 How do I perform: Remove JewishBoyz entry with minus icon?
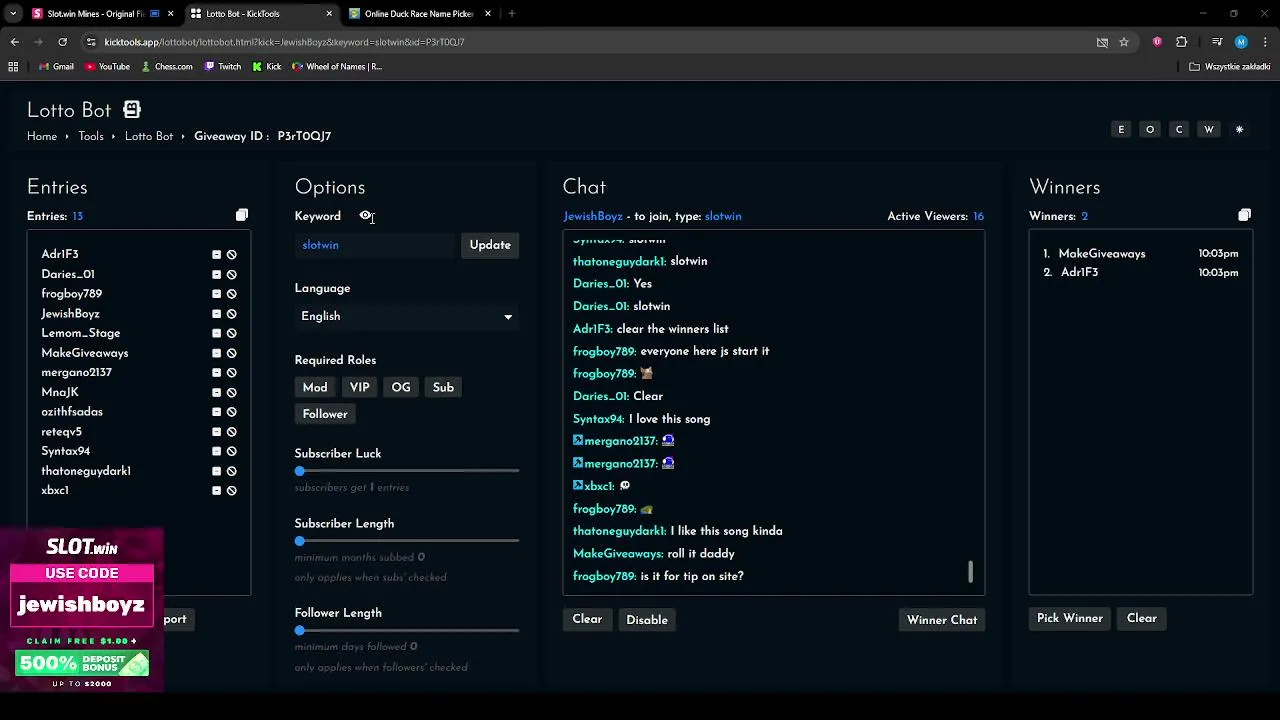216,314
